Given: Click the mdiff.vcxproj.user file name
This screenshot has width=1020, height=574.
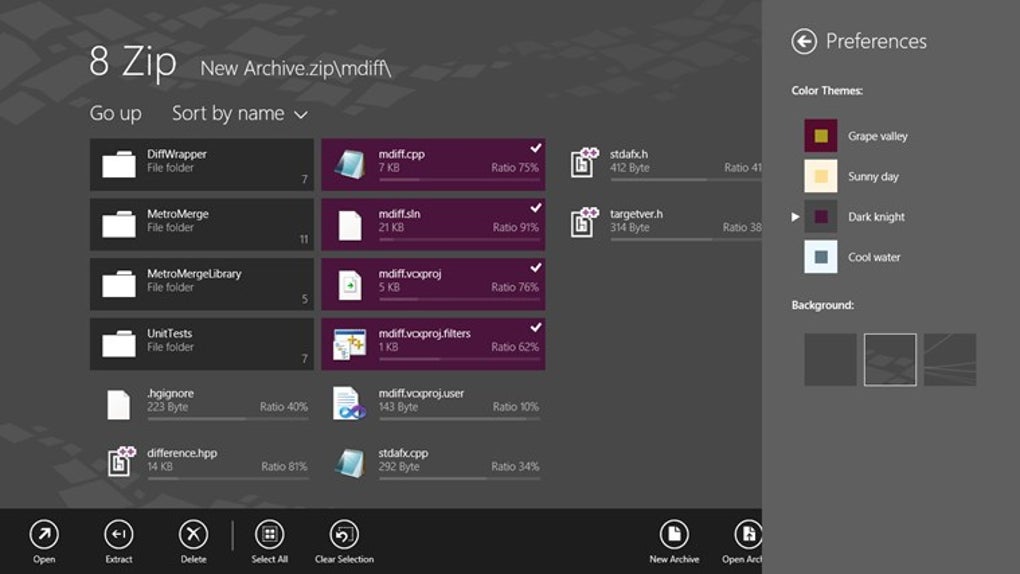Looking at the screenshot, I should (422, 393).
